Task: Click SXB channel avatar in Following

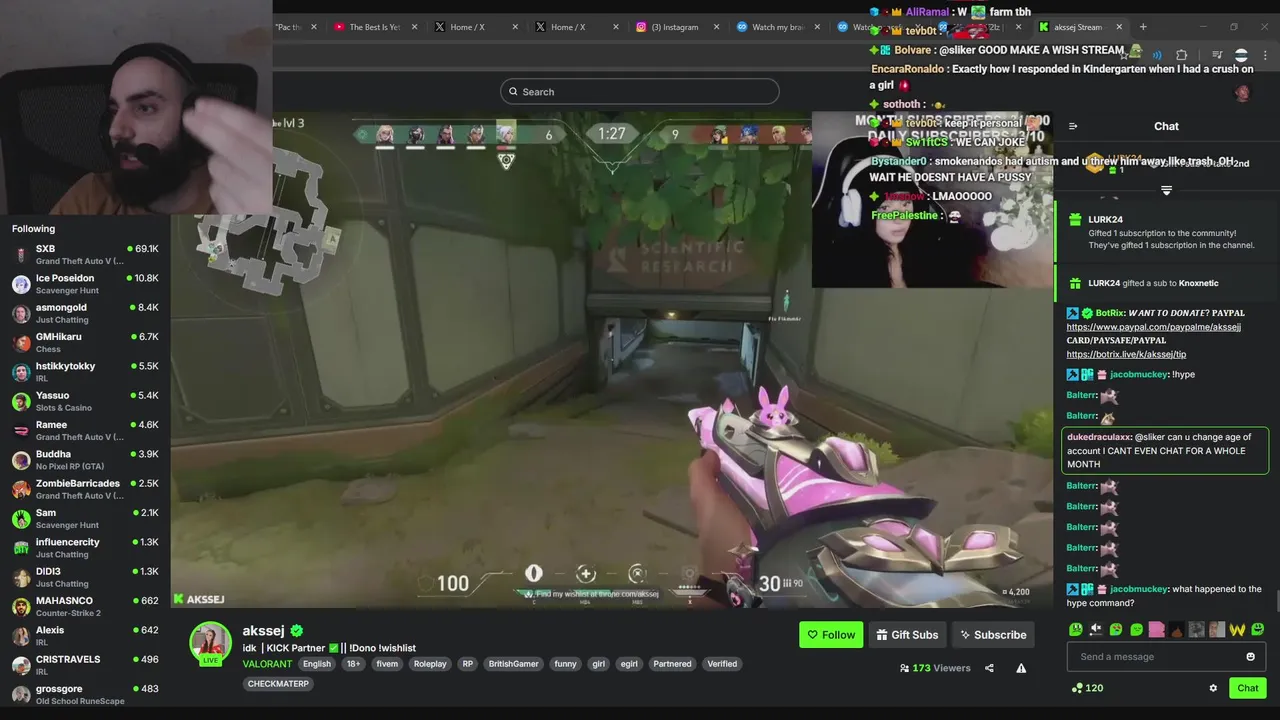Action: 21,255
